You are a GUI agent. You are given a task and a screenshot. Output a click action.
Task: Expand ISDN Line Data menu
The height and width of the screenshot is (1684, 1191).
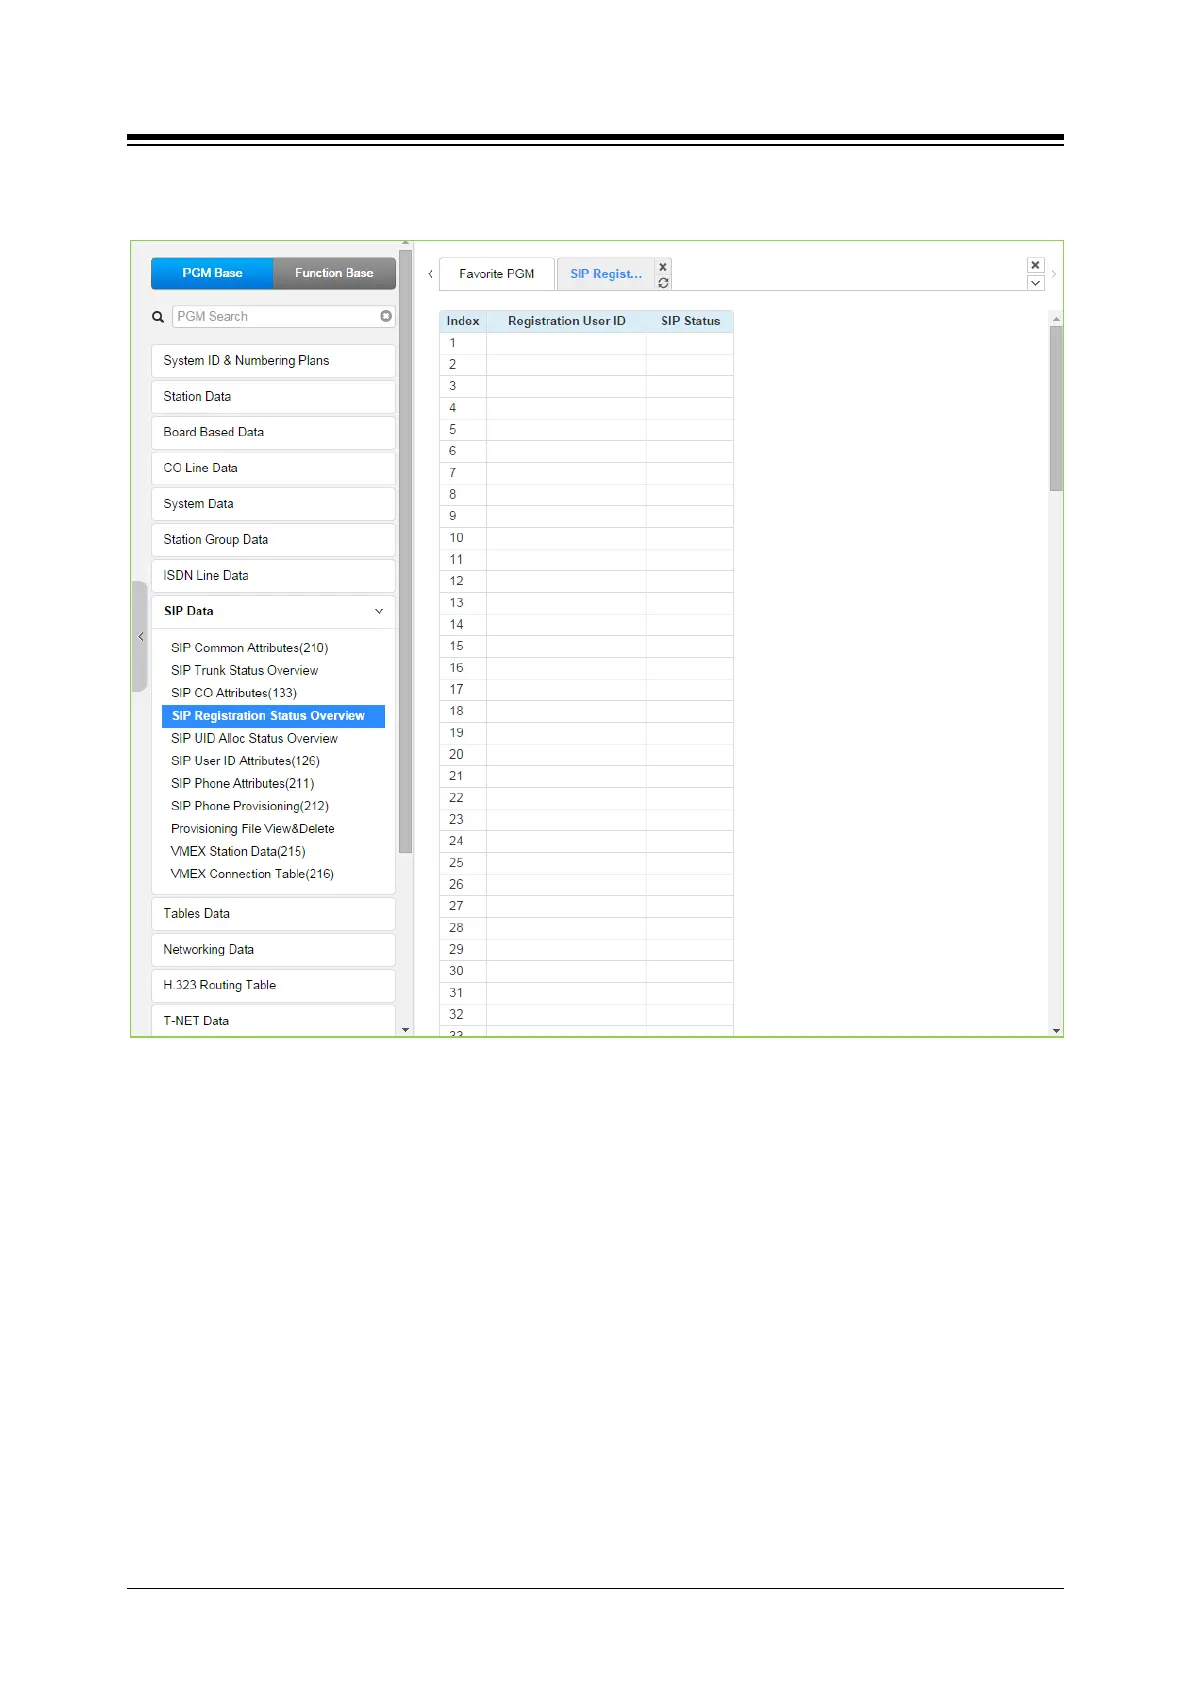273,576
